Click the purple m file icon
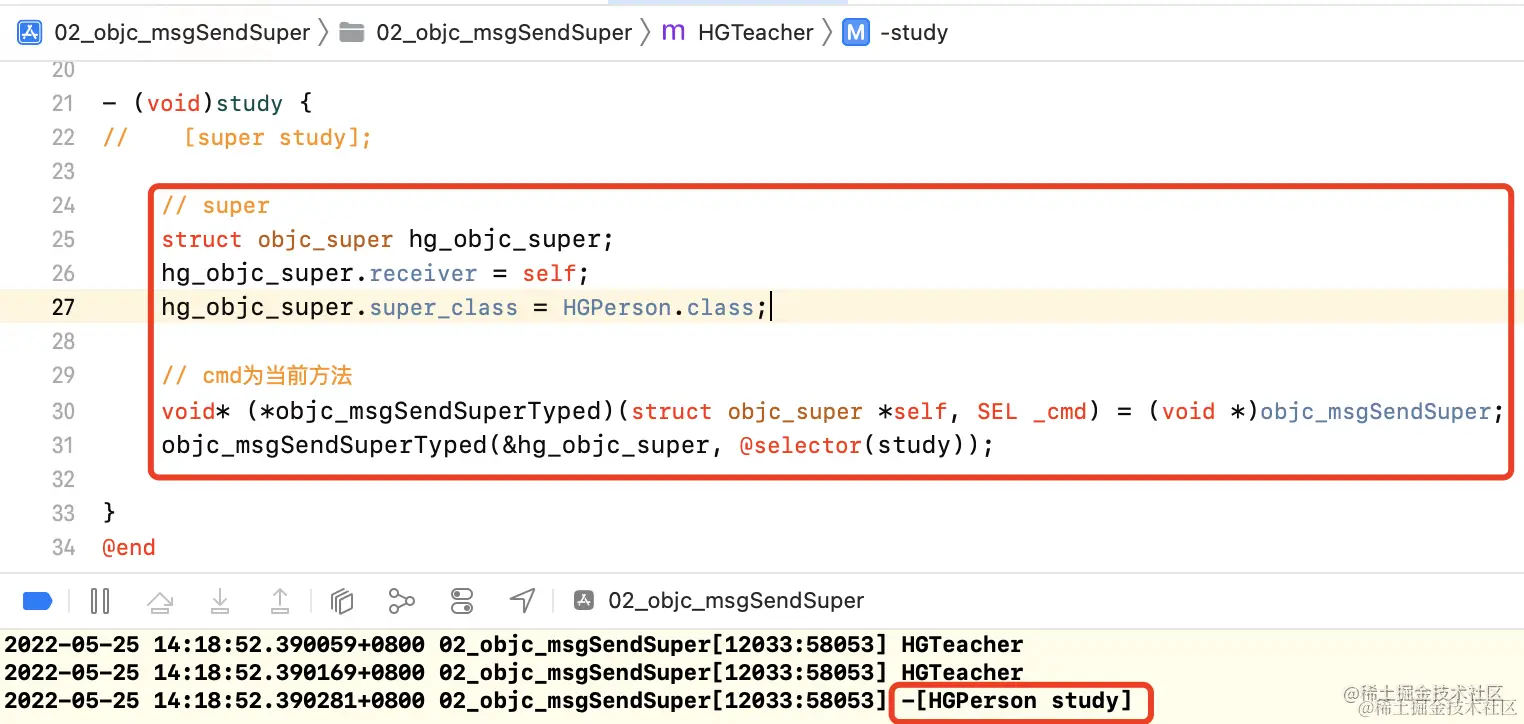This screenshot has width=1524, height=724. (673, 32)
